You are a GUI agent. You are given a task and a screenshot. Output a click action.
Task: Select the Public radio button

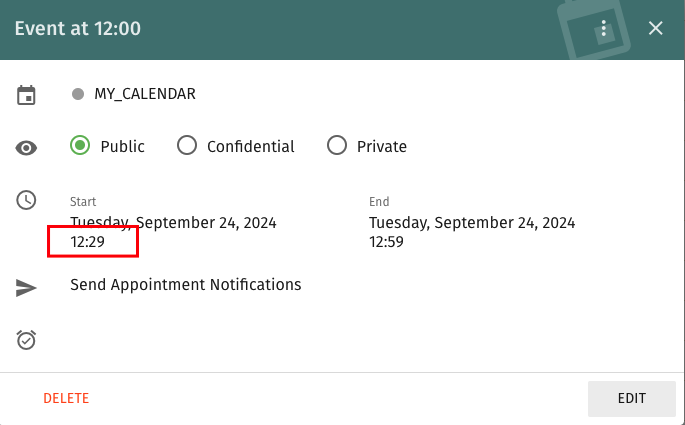[80, 146]
